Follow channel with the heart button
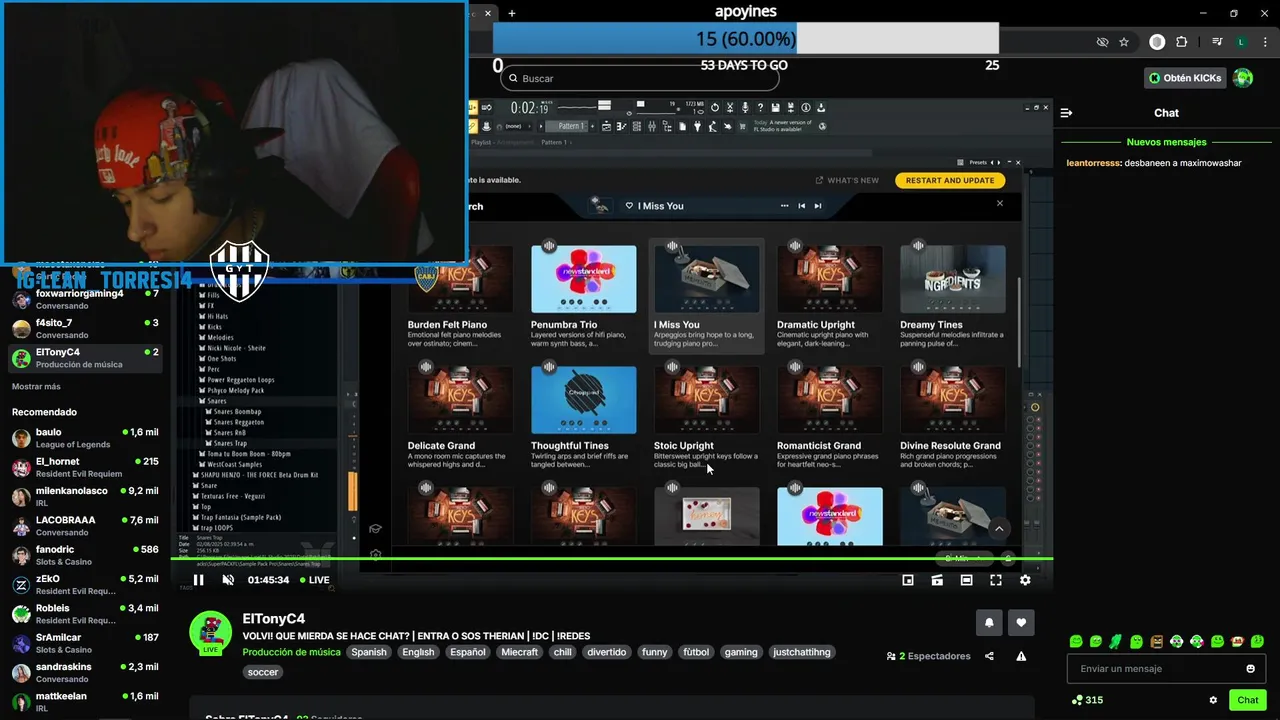The height and width of the screenshot is (720, 1280). 1021,622
